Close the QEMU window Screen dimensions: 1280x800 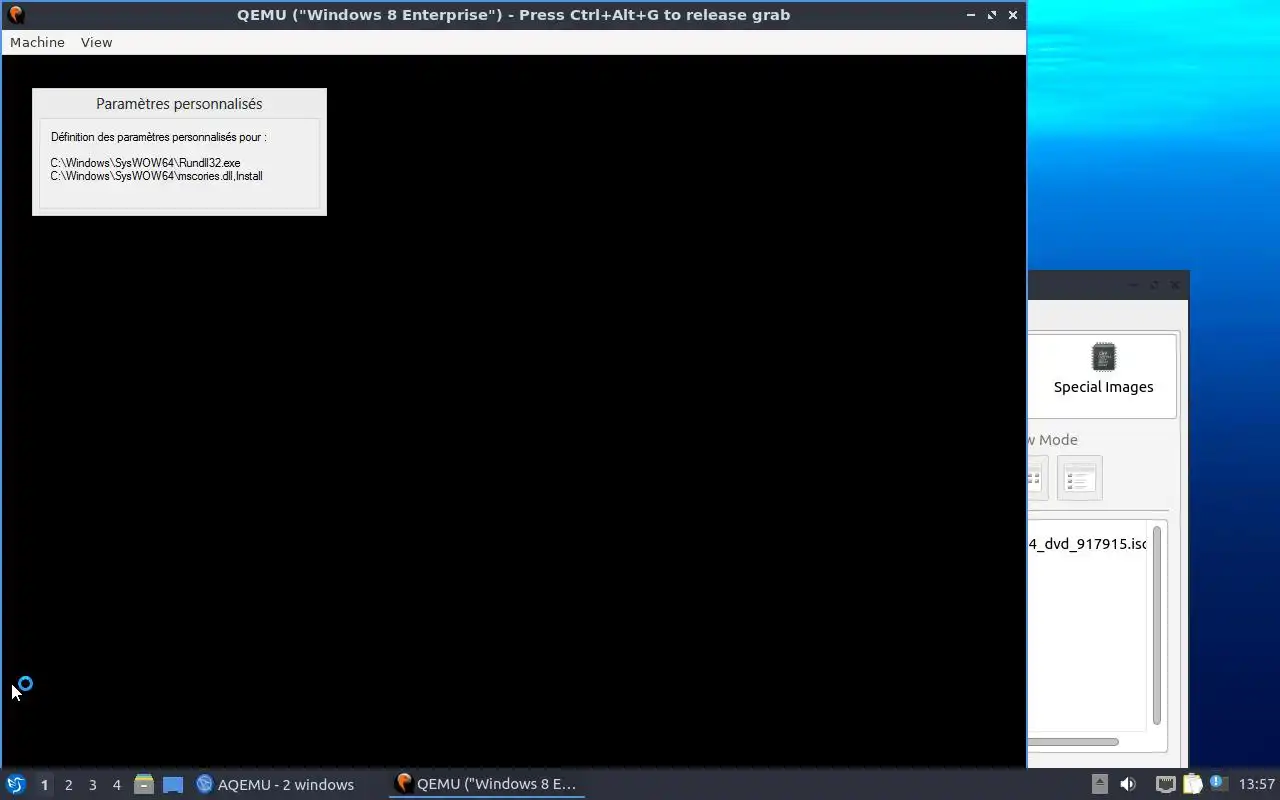coord(1013,15)
